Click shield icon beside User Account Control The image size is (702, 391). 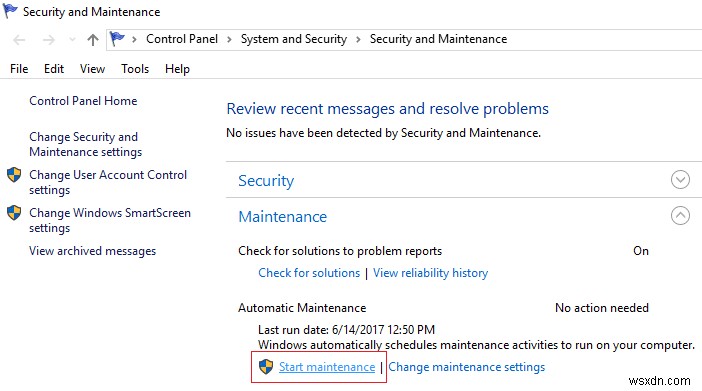14,175
